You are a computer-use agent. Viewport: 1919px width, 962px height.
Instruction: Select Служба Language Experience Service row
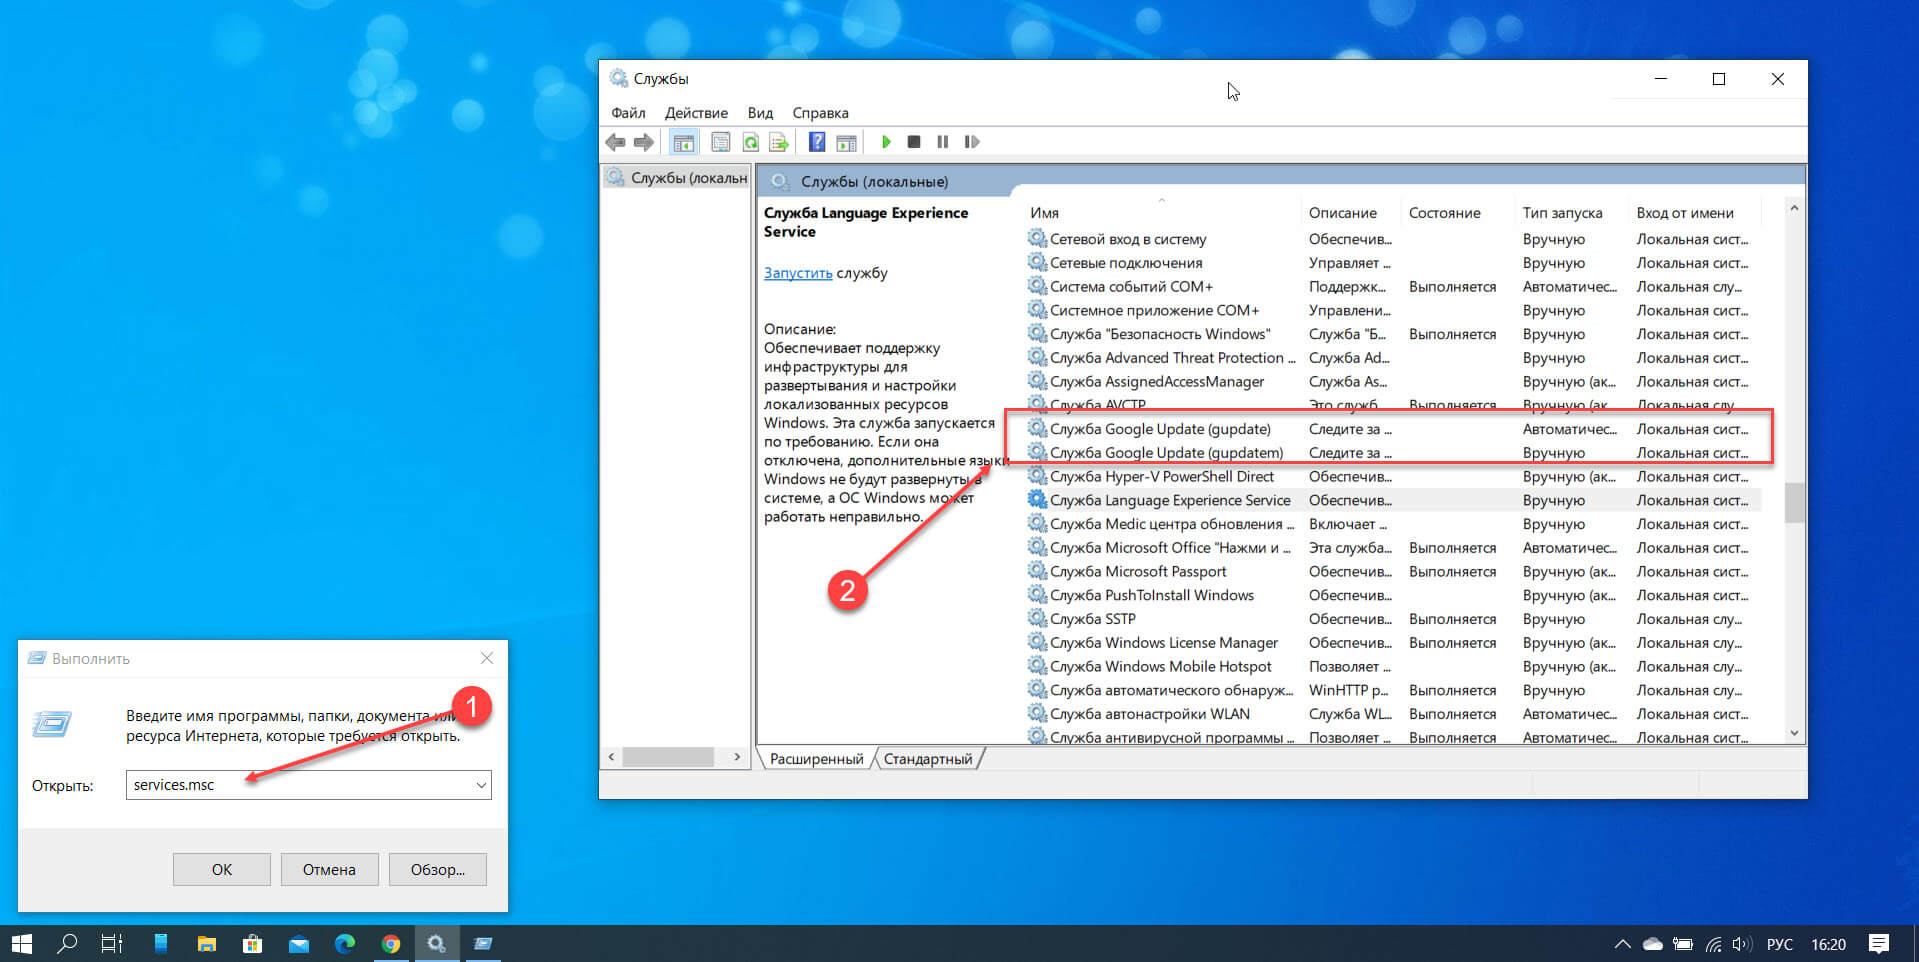(1393, 500)
